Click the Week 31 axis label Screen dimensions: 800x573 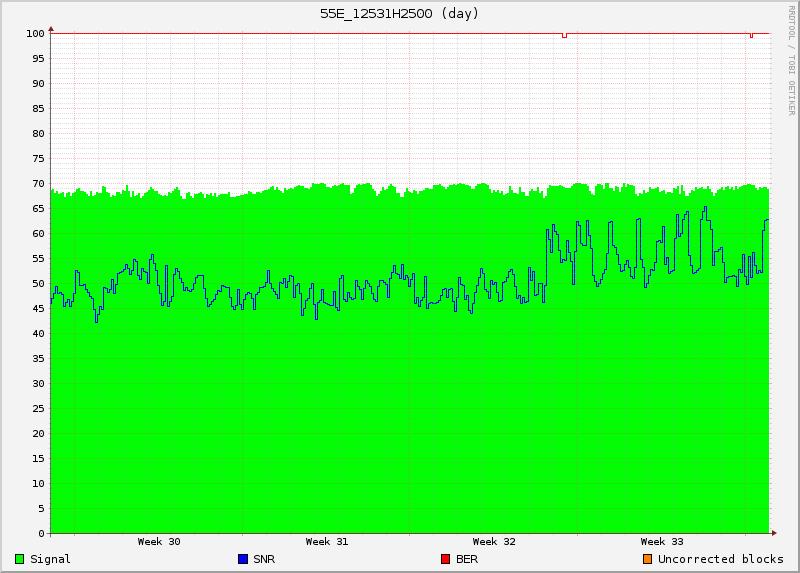click(327, 542)
